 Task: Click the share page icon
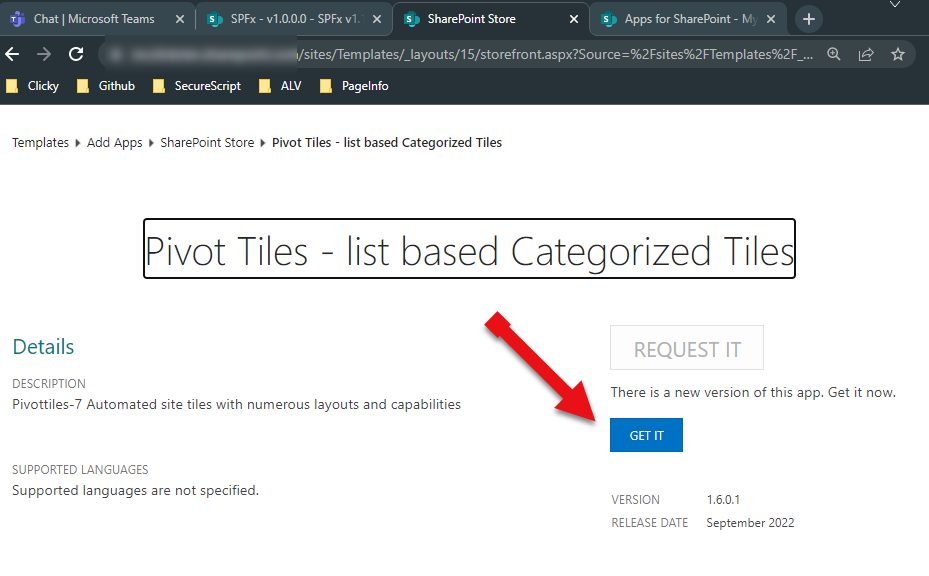[866, 55]
